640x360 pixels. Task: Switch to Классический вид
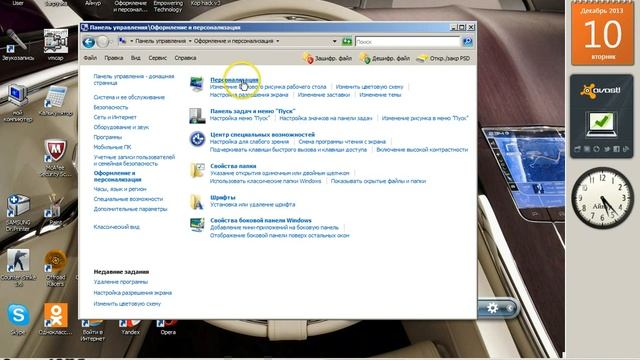click(116, 227)
